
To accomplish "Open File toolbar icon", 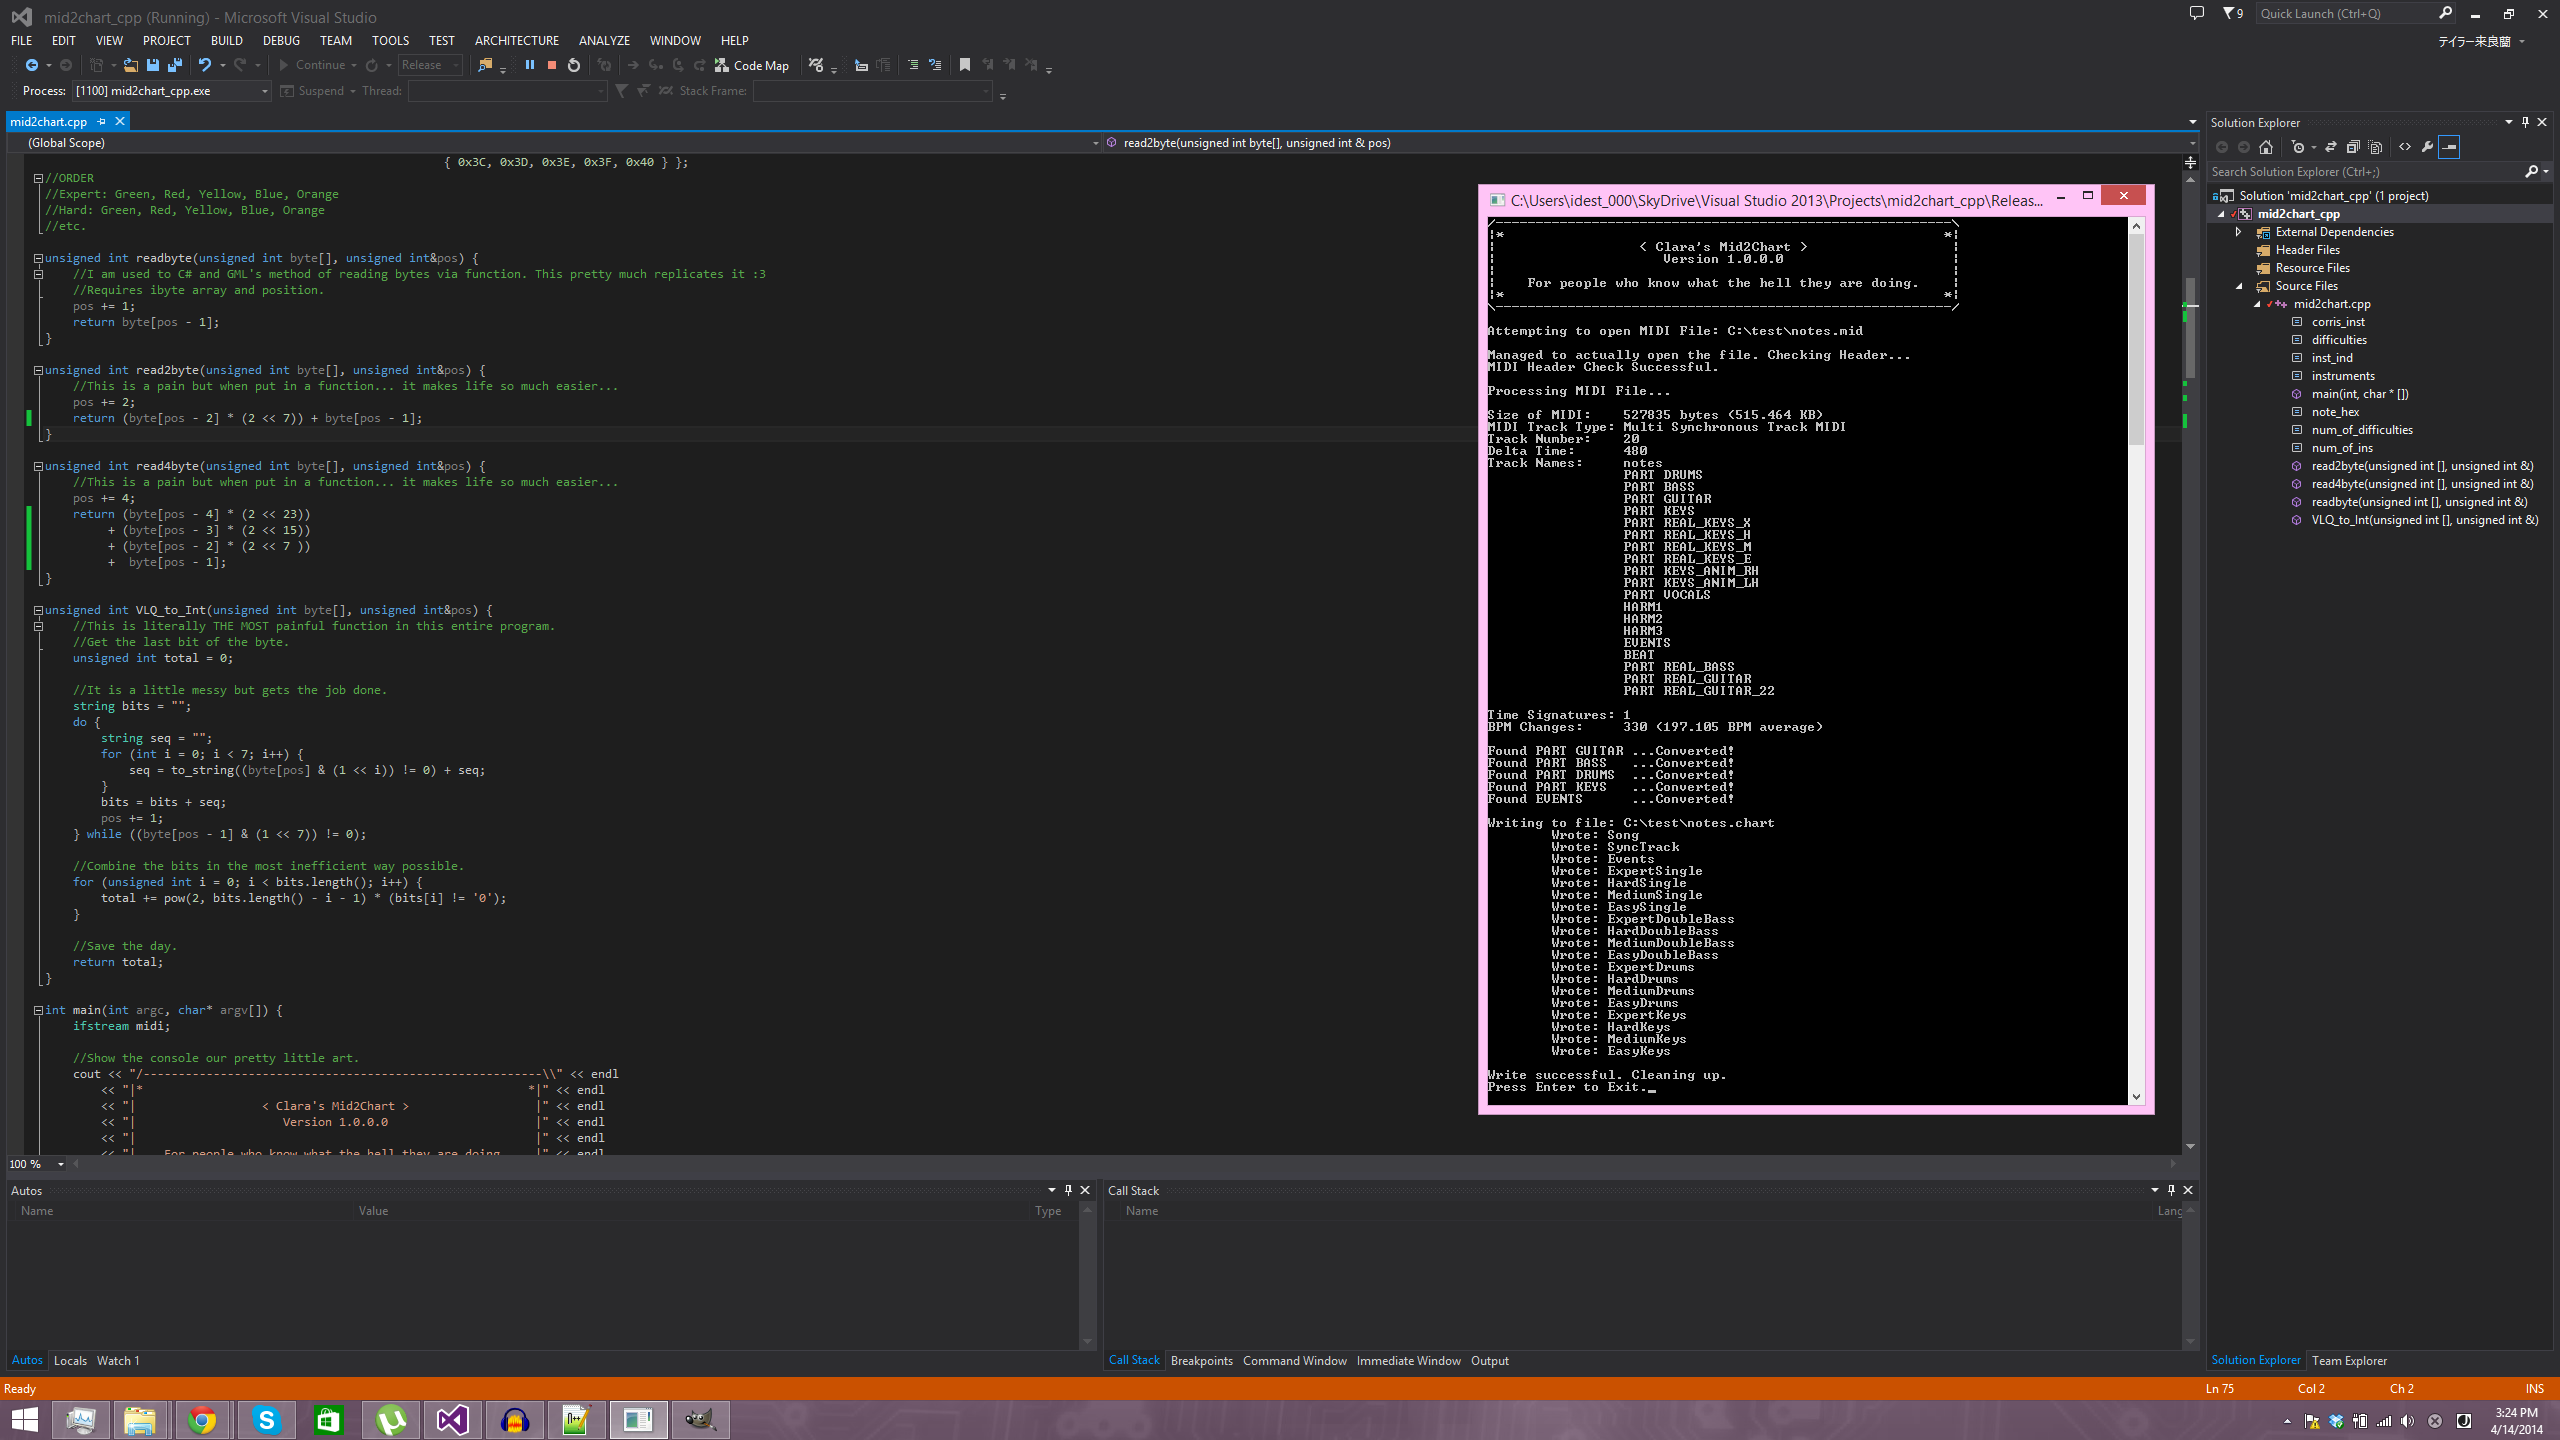I will [130, 65].
